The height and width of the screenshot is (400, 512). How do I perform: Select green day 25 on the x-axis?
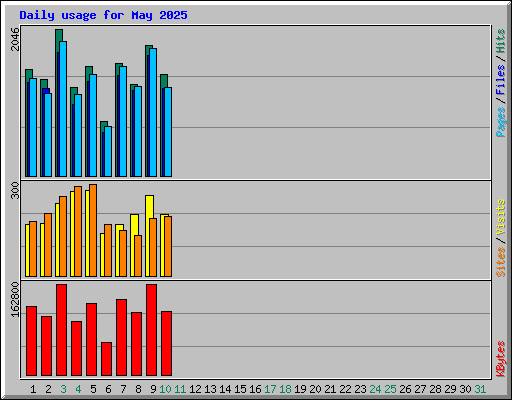(x=390, y=389)
